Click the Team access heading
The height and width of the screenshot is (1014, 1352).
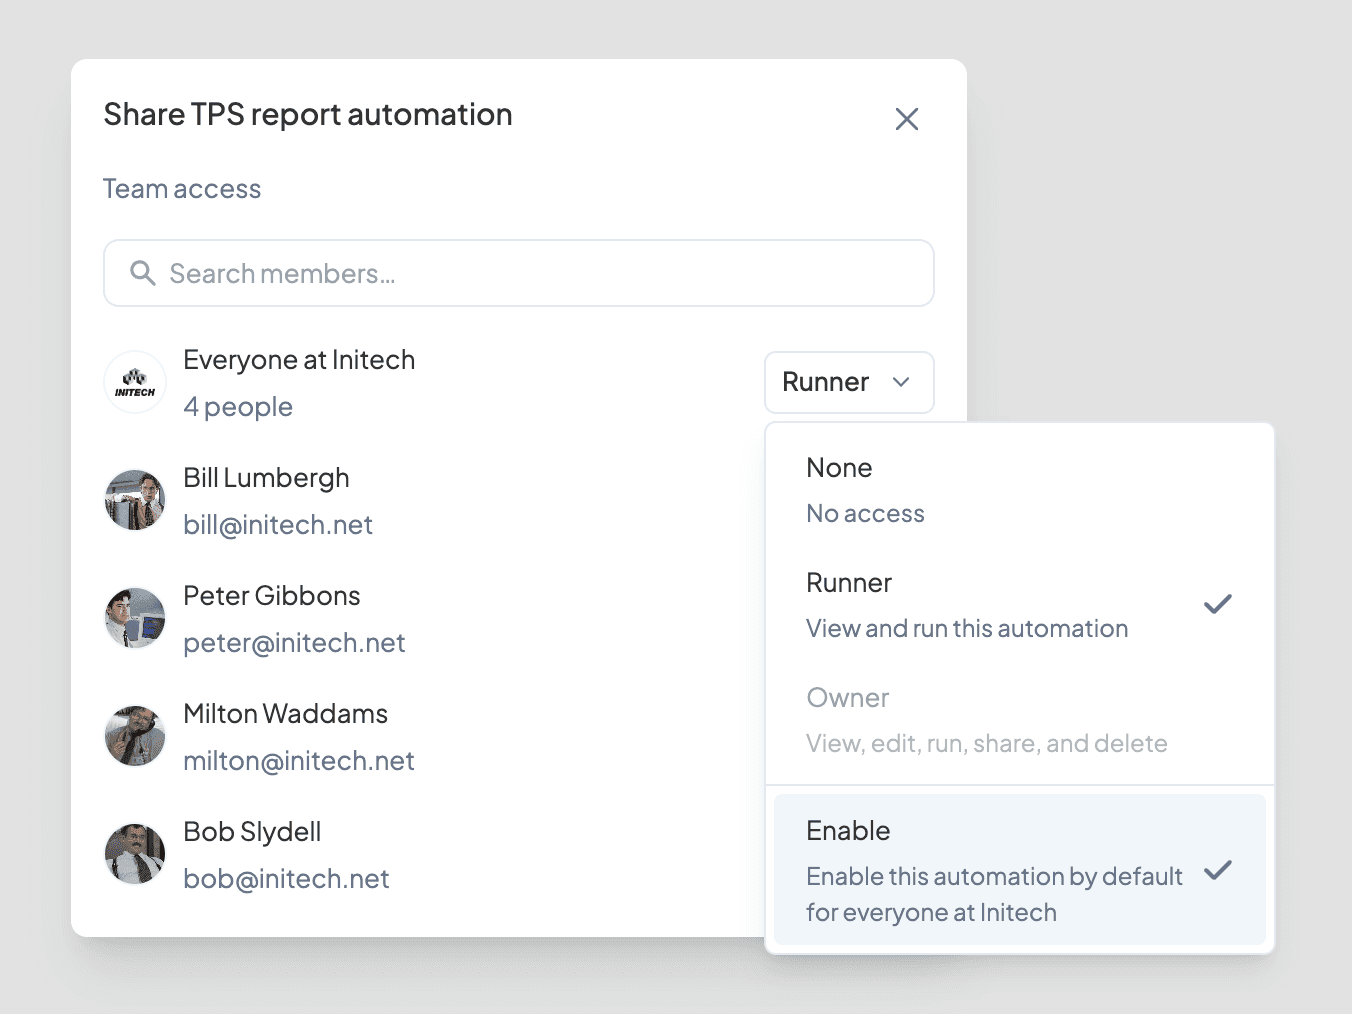click(182, 189)
